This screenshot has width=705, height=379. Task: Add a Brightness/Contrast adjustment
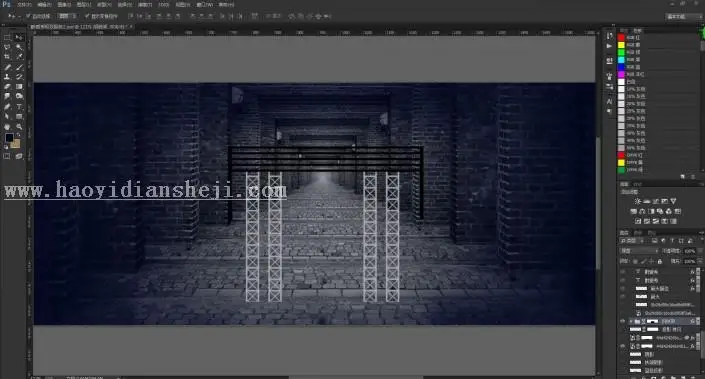pos(638,201)
